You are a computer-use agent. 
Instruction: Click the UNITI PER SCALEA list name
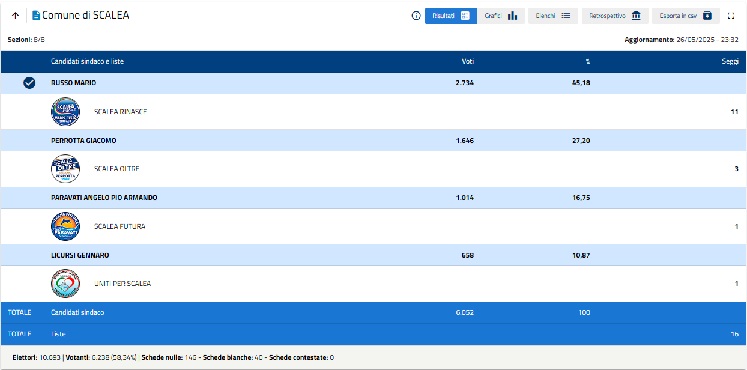[122, 284]
